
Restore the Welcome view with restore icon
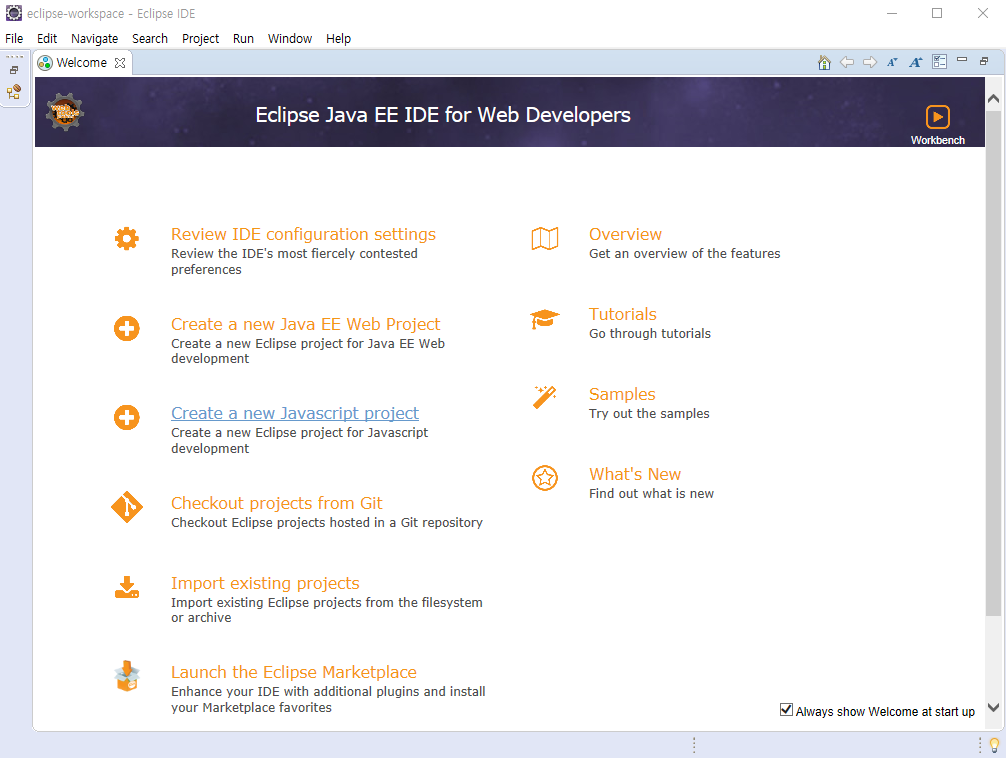click(x=984, y=61)
